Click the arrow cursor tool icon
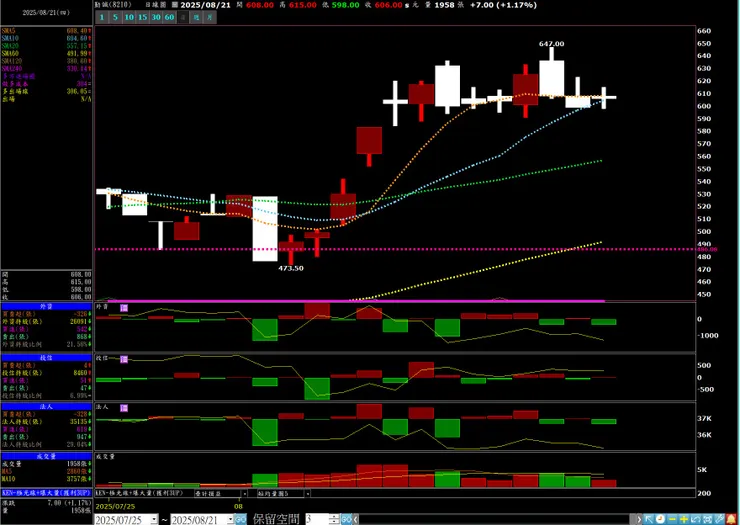 (649, 519)
